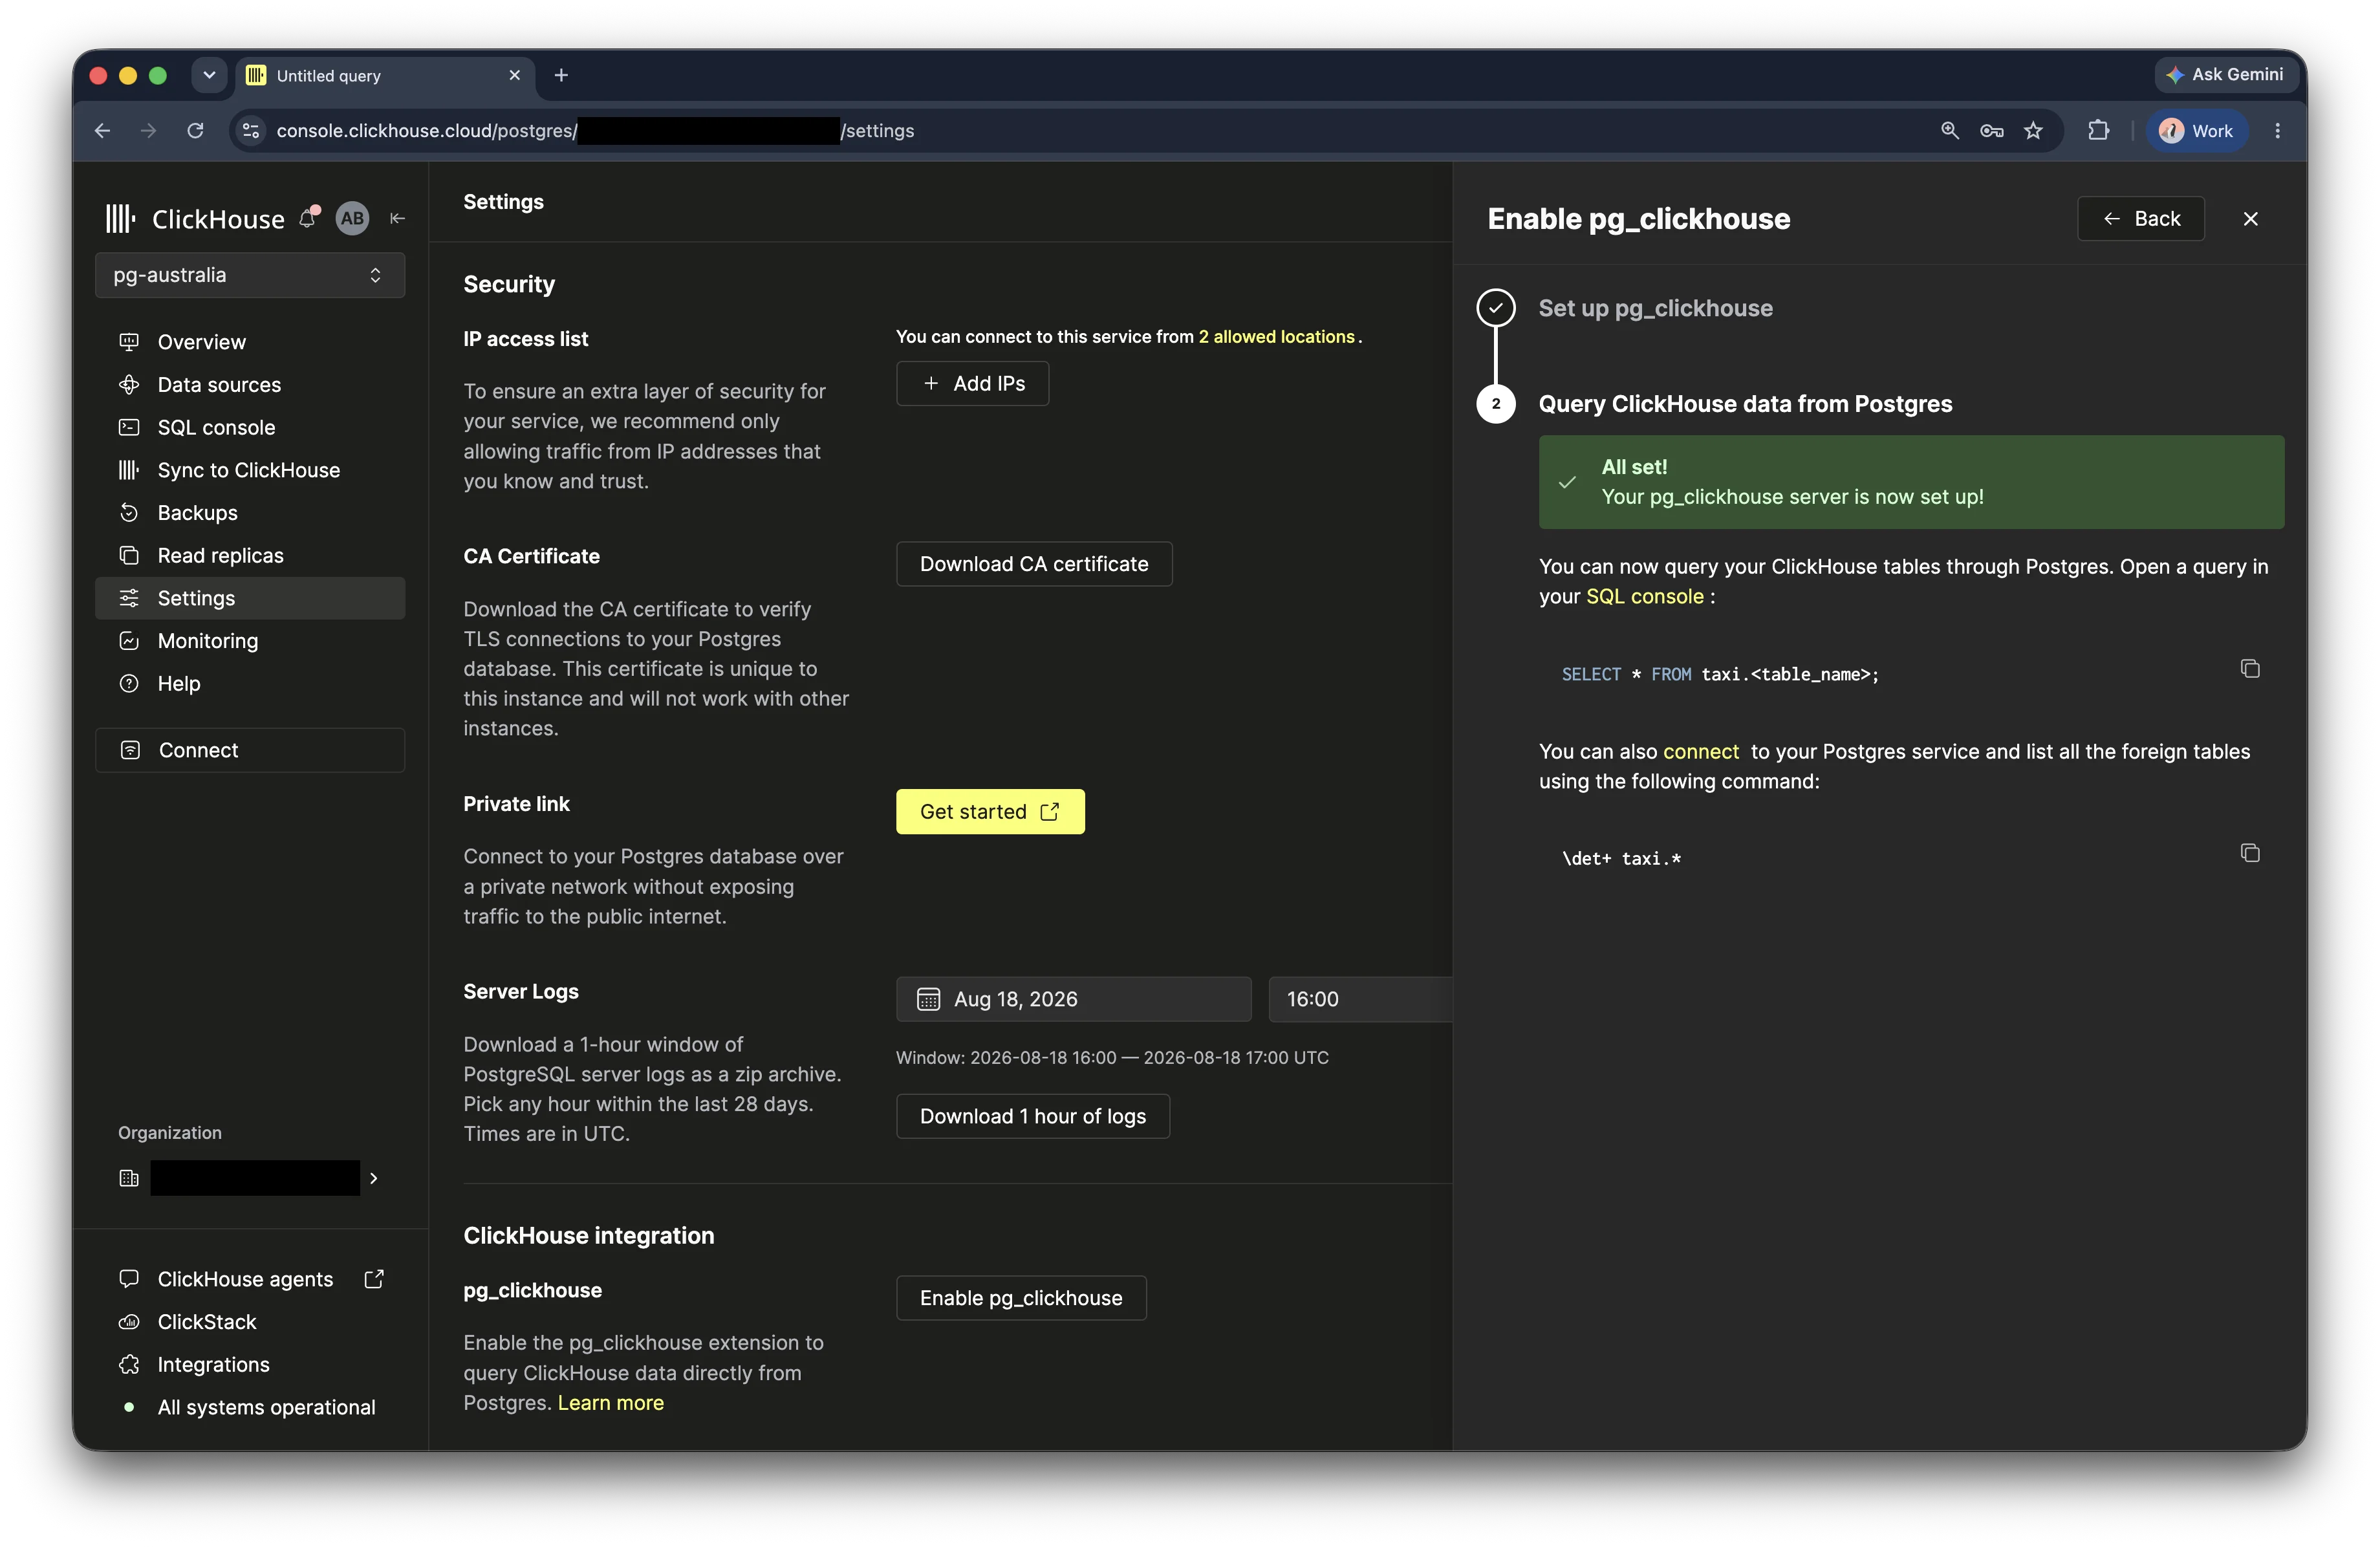The width and height of the screenshot is (2380, 1547).
Task: Copy the SELECT query snippet
Action: [2250, 669]
